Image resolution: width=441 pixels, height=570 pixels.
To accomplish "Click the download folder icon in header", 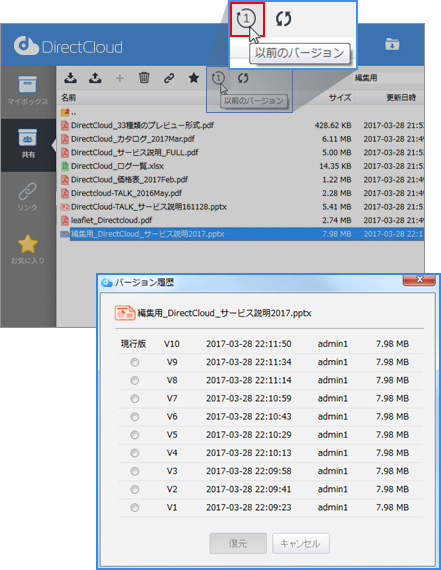I will (392, 44).
